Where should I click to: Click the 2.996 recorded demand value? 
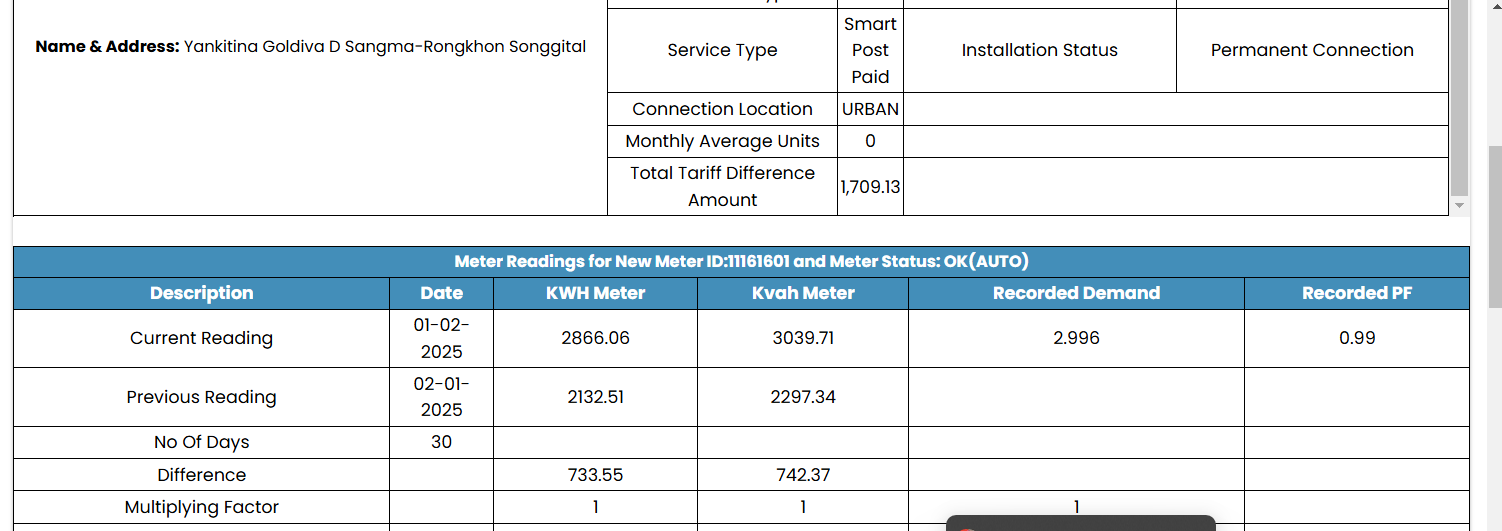point(1076,338)
